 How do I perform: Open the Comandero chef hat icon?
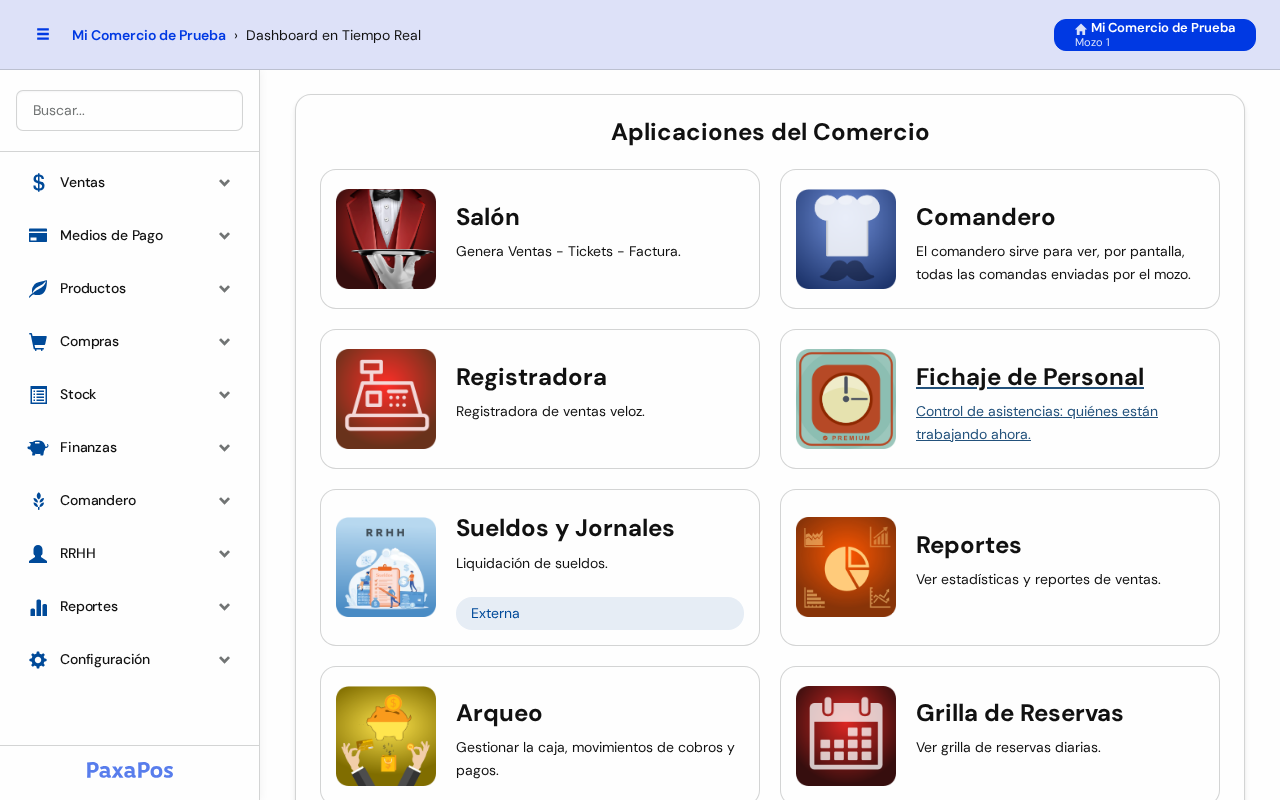846,239
